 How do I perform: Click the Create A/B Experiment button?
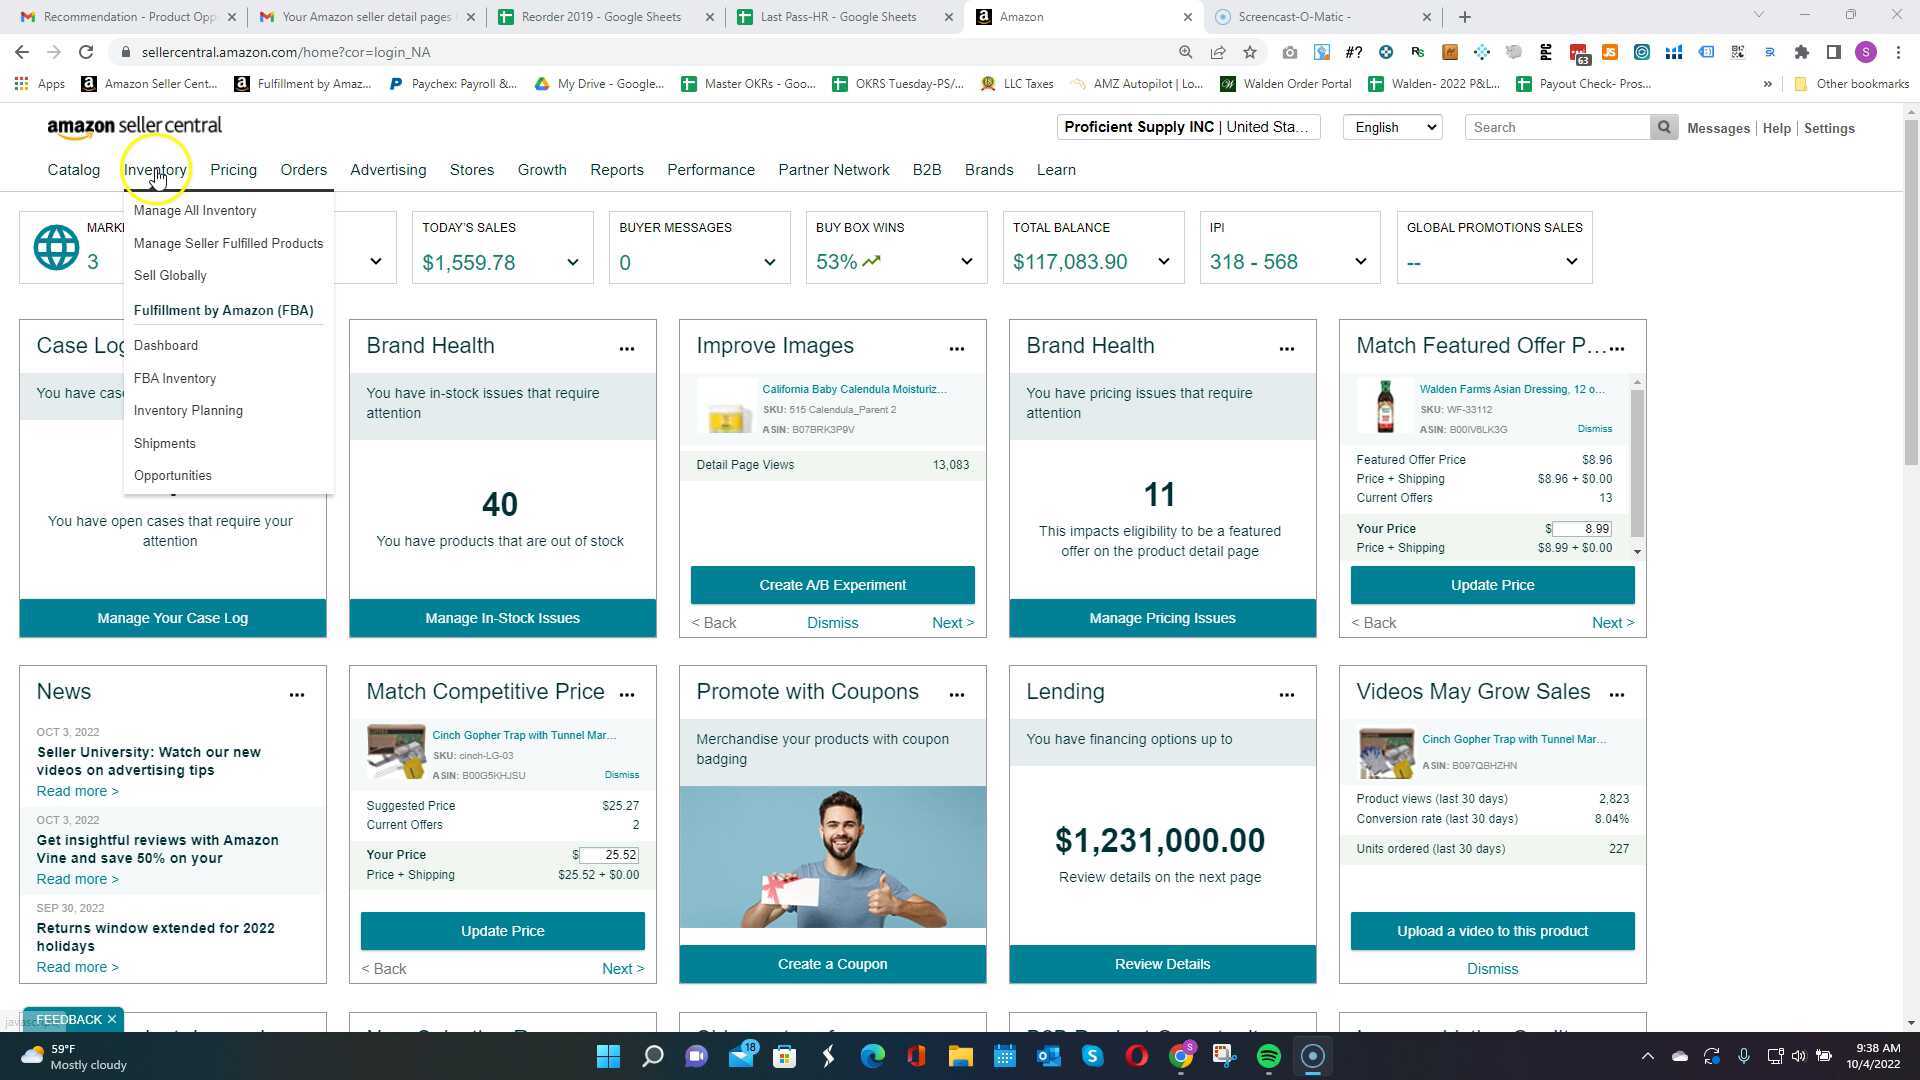[832, 584]
